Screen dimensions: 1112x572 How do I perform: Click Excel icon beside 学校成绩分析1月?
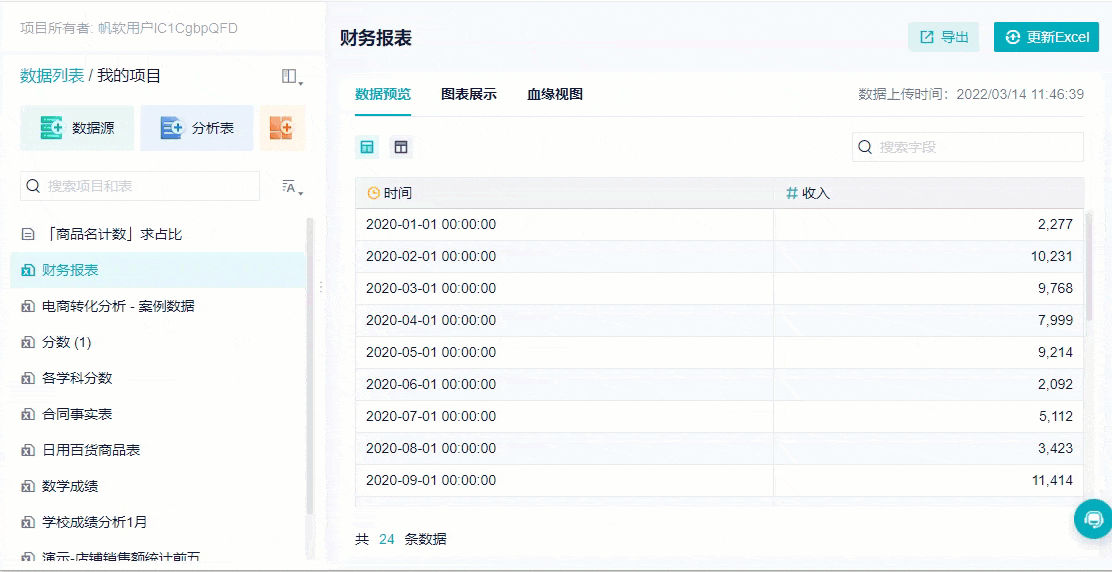click(28, 522)
